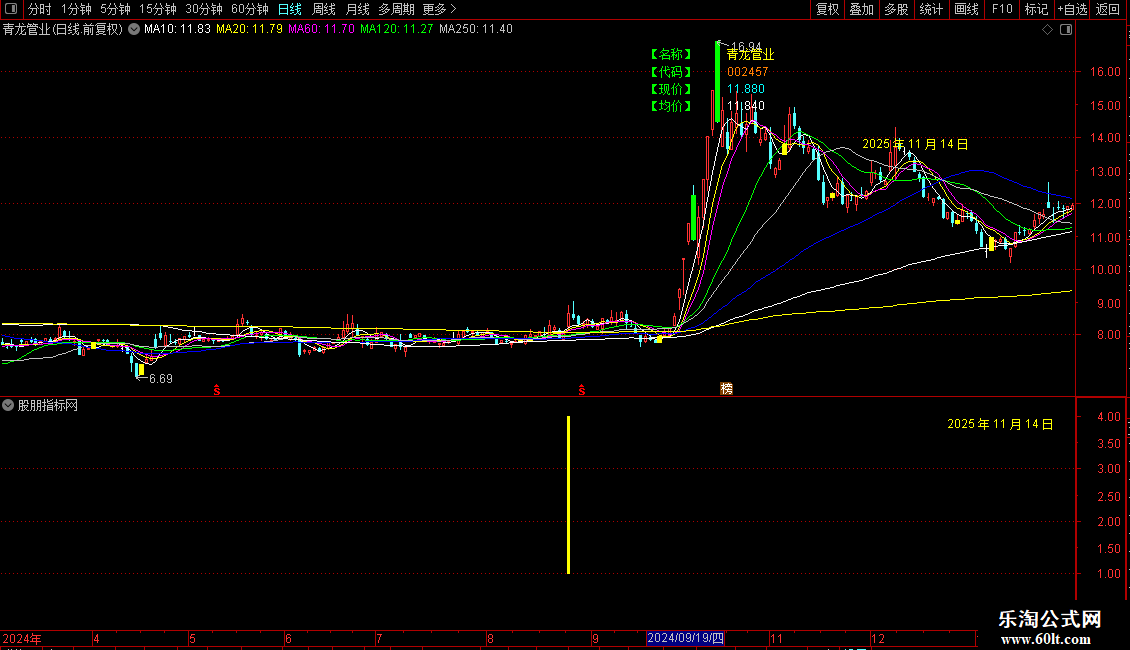Click the 榜 marker icon on the chart
The height and width of the screenshot is (650, 1130).
tap(726, 388)
